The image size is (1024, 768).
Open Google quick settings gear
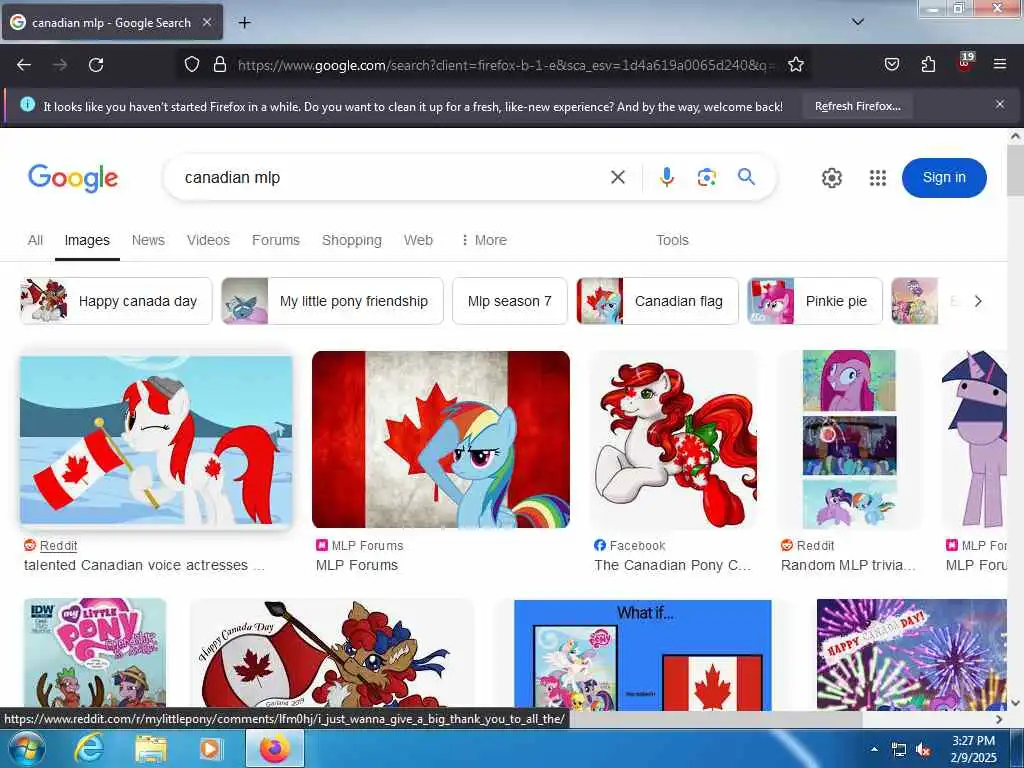coord(831,178)
